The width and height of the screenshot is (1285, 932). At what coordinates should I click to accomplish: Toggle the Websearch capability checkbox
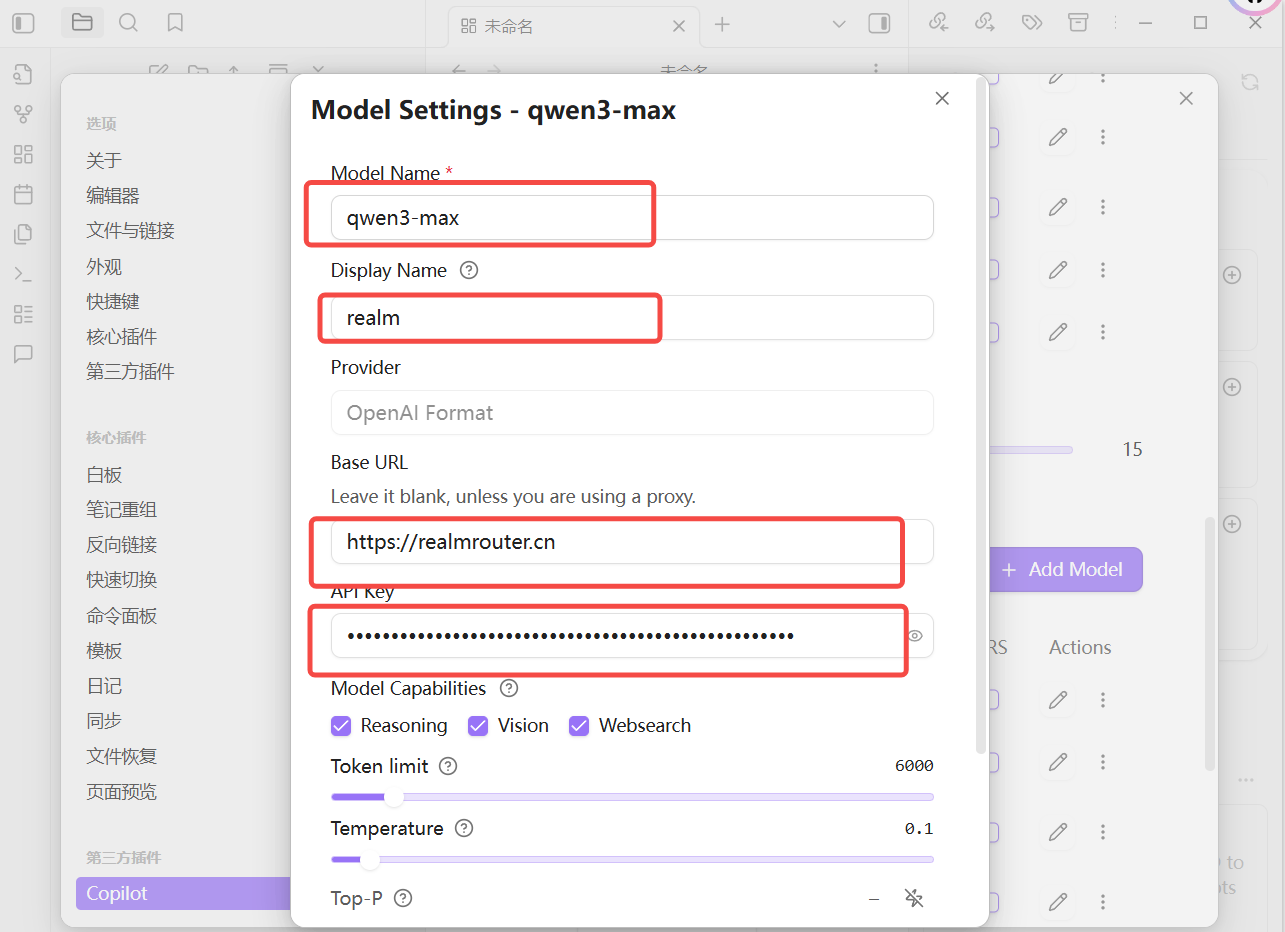[x=579, y=726]
